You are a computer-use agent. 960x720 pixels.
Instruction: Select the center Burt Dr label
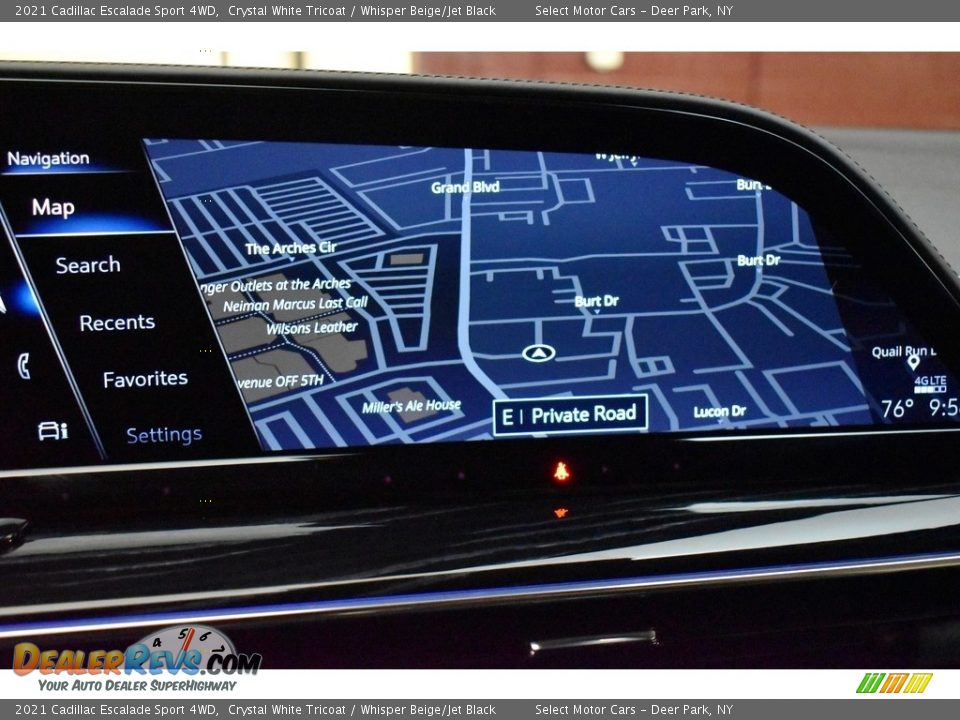pos(596,301)
